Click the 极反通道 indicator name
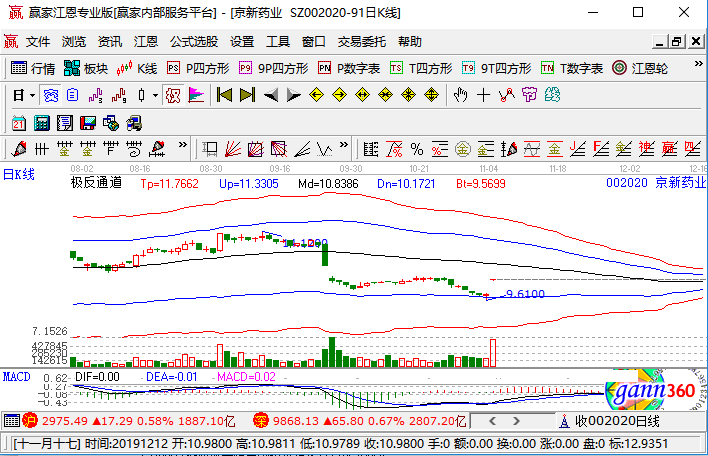708x456 pixels. coord(96,182)
